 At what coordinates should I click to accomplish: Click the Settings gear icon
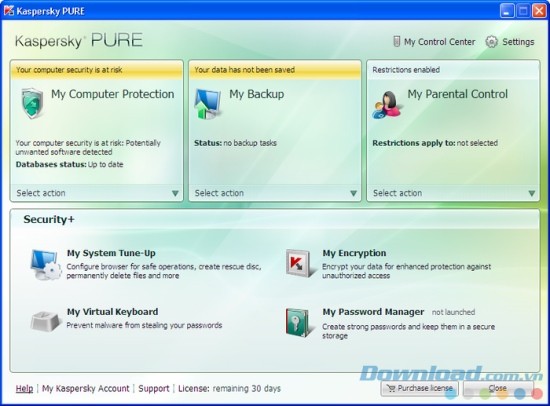[491, 42]
